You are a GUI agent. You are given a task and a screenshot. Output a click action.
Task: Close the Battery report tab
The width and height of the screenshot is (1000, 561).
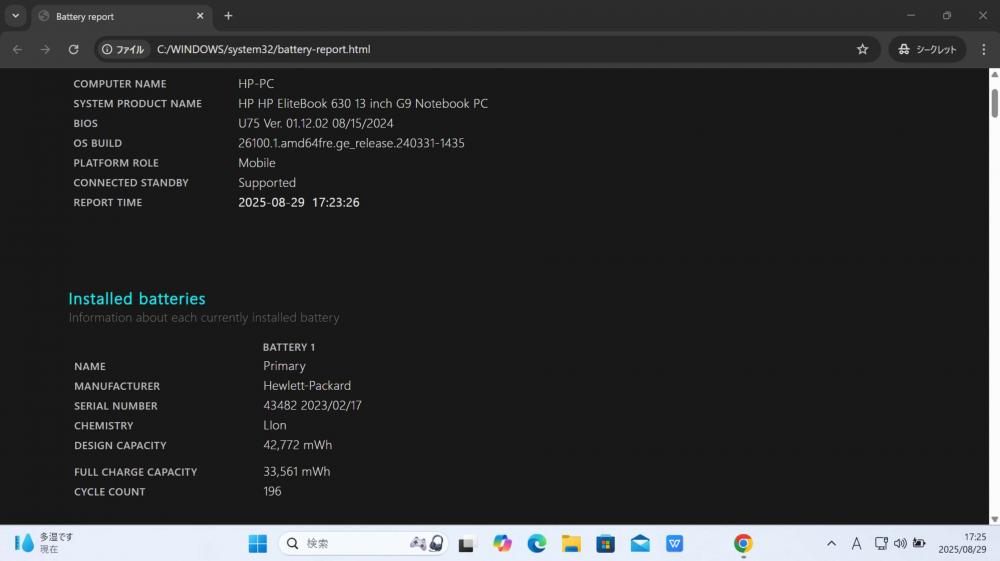point(200,16)
